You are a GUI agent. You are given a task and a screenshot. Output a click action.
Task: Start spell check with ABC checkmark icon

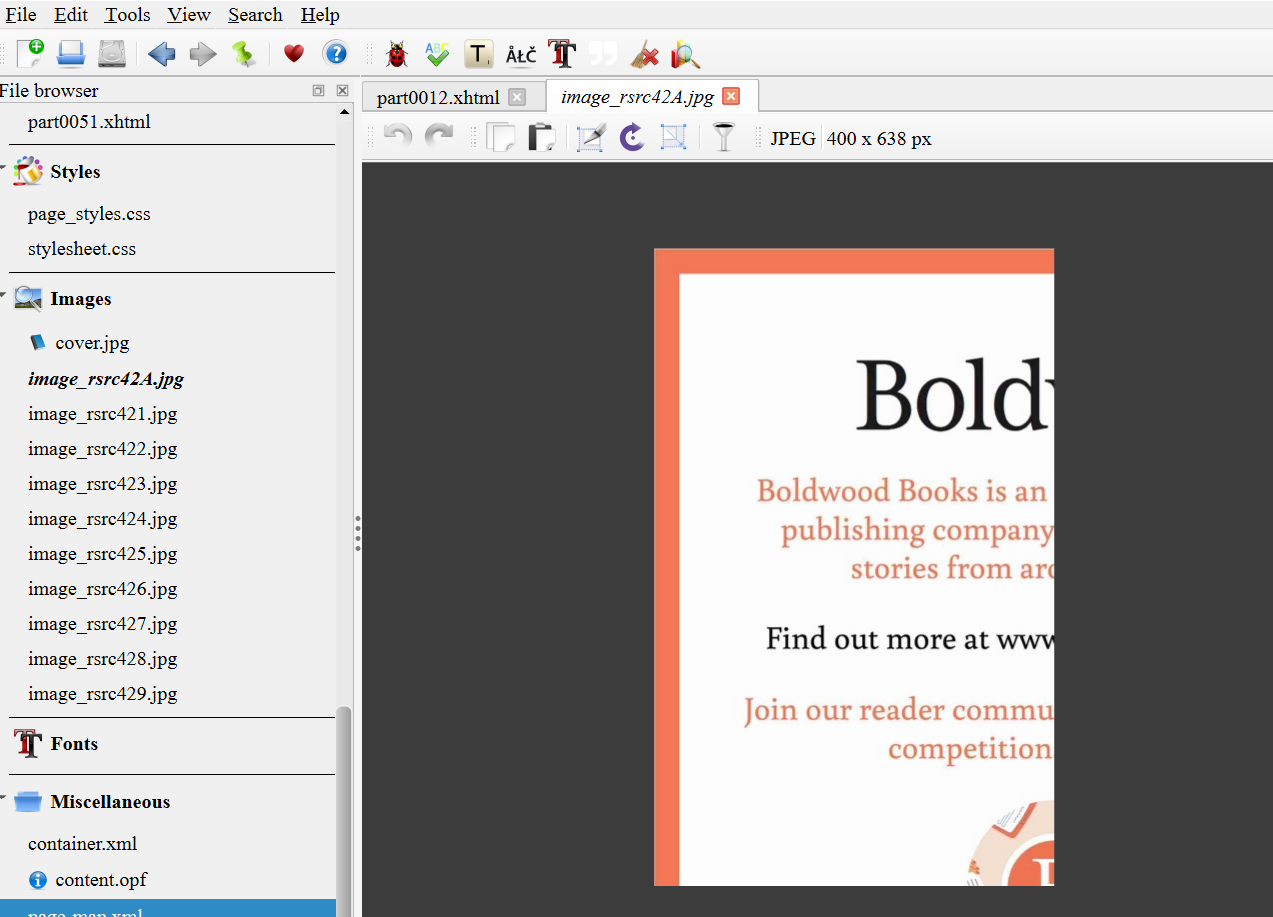(x=437, y=54)
